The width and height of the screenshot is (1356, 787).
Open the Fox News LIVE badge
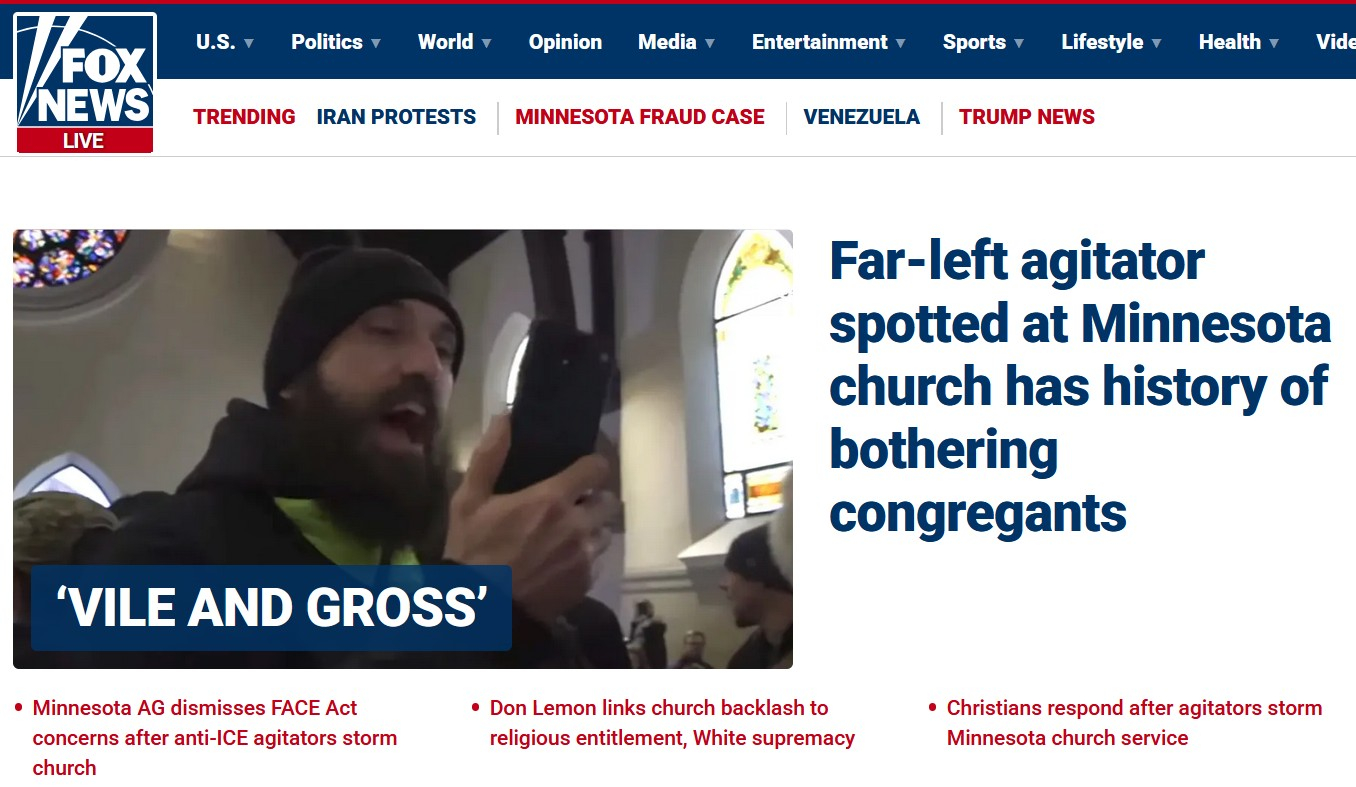point(84,141)
